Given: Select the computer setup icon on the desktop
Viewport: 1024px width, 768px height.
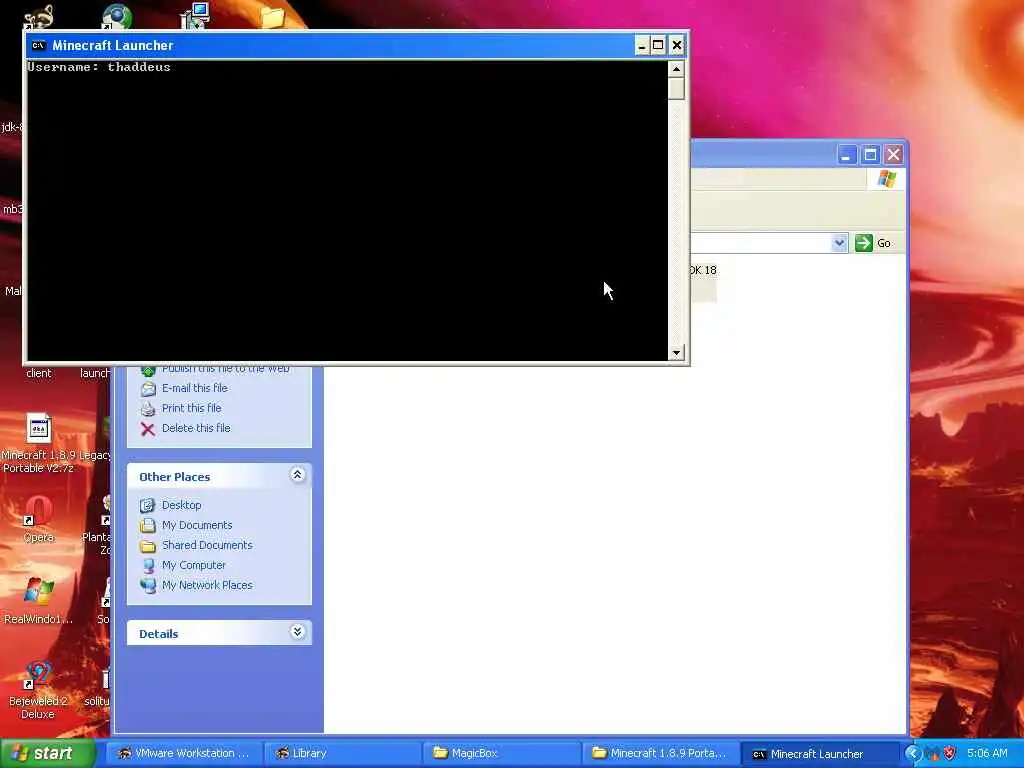Looking at the screenshot, I should pyautogui.click(x=195, y=15).
